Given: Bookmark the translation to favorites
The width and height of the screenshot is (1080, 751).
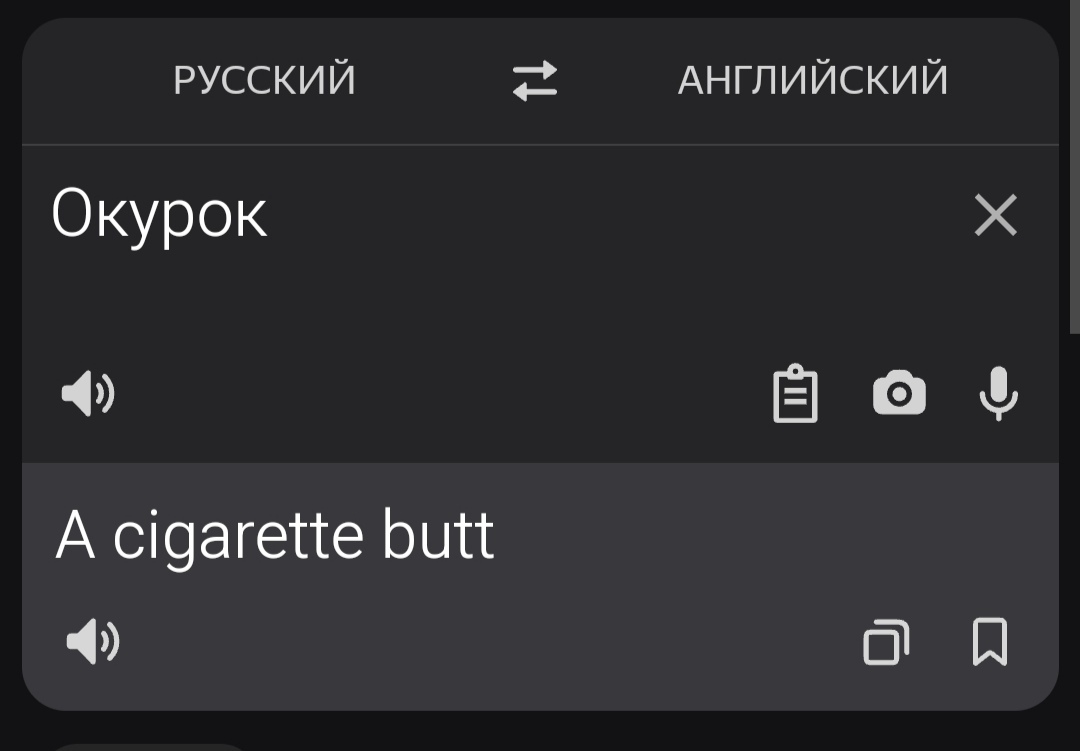Looking at the screenshot, I should point(990,642).
